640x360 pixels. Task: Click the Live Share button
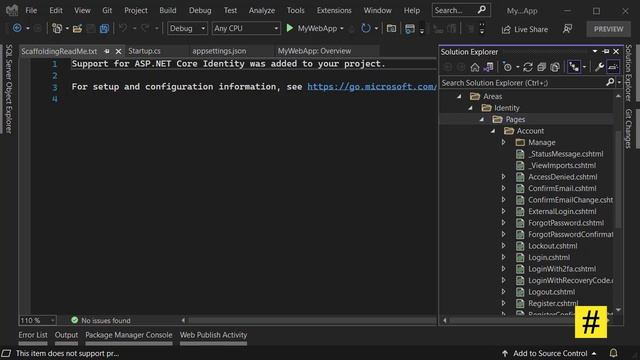[x=525, y=29]
